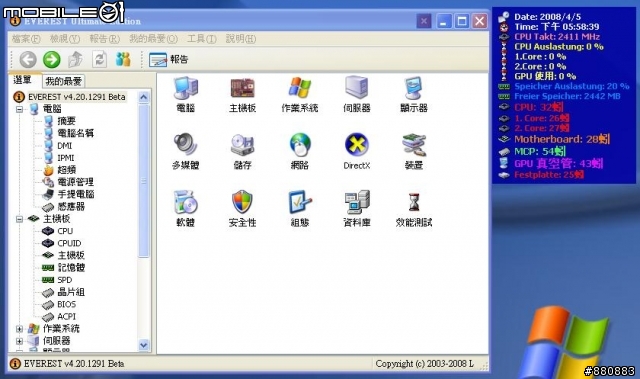The height and width of the screenshot is (379, 640).
Task: Click the green Forward arrow button
Action: pyautogui.click(x=52, y=60)
